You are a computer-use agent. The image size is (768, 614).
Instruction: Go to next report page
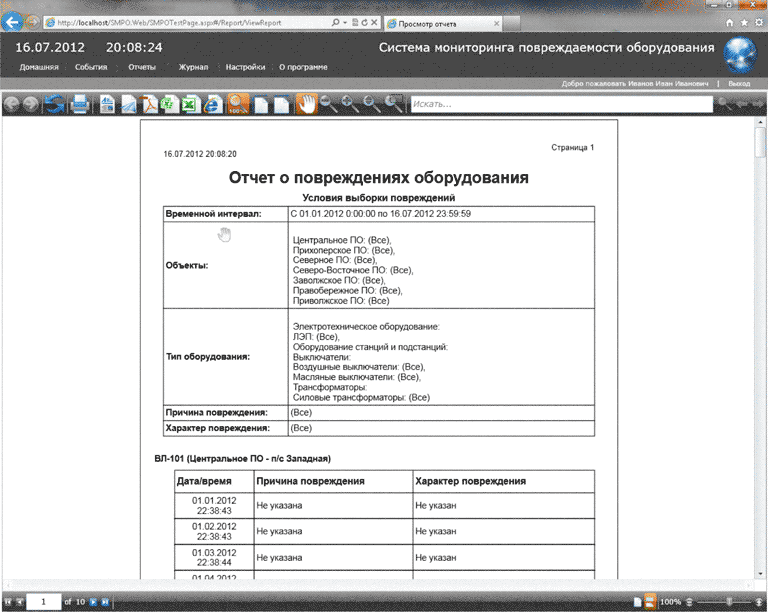pyautogui.click(x=93, y=602)
